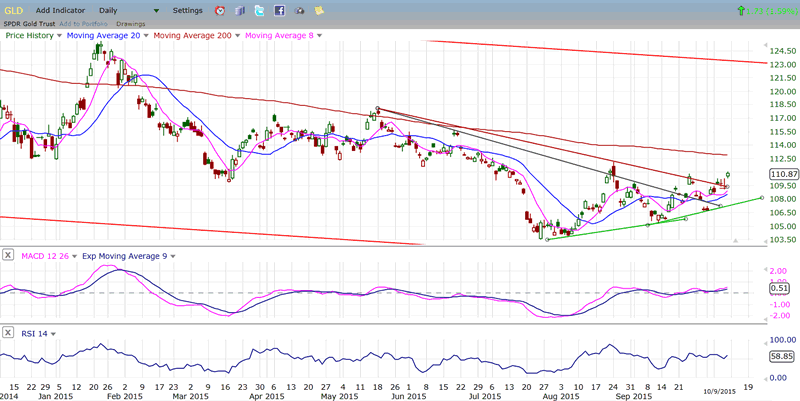This screenshot has height=401, width=800.
Task: Click the camera snapshot icon
Action: (298, 10)
